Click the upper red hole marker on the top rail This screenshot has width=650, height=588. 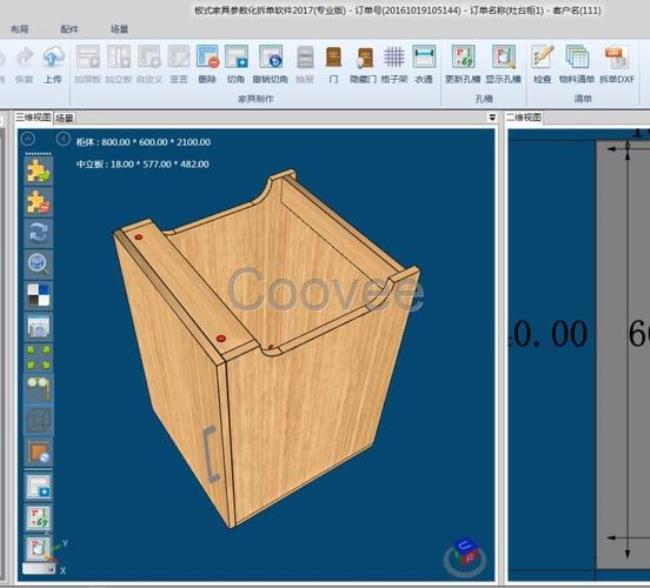(x=139, y=237)
